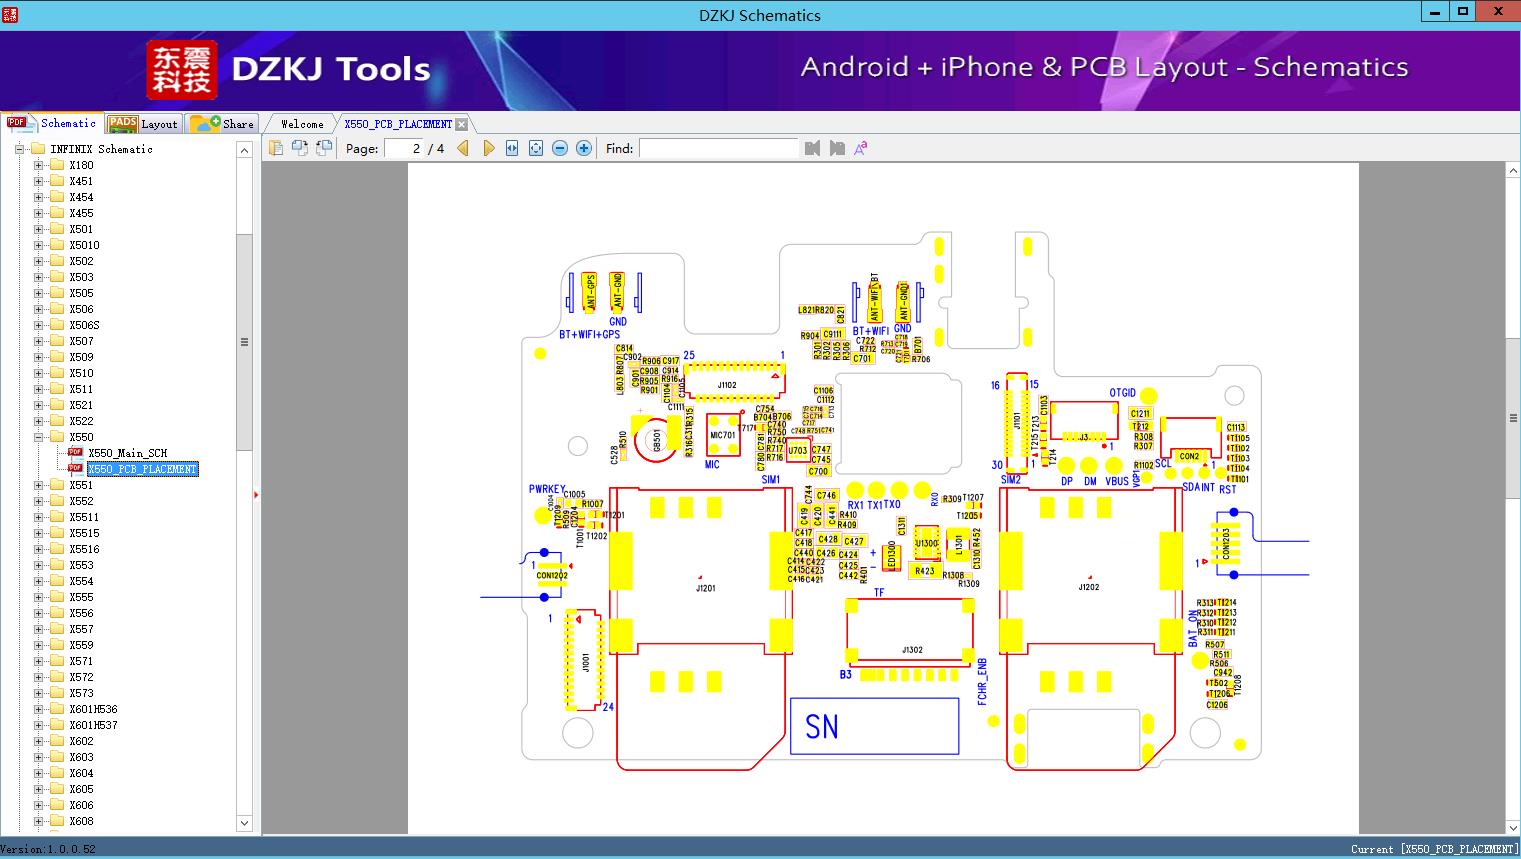Go to next page arrow
Image resolution: width=1521 pixels, height=859 pixels.
coord(488,148)
